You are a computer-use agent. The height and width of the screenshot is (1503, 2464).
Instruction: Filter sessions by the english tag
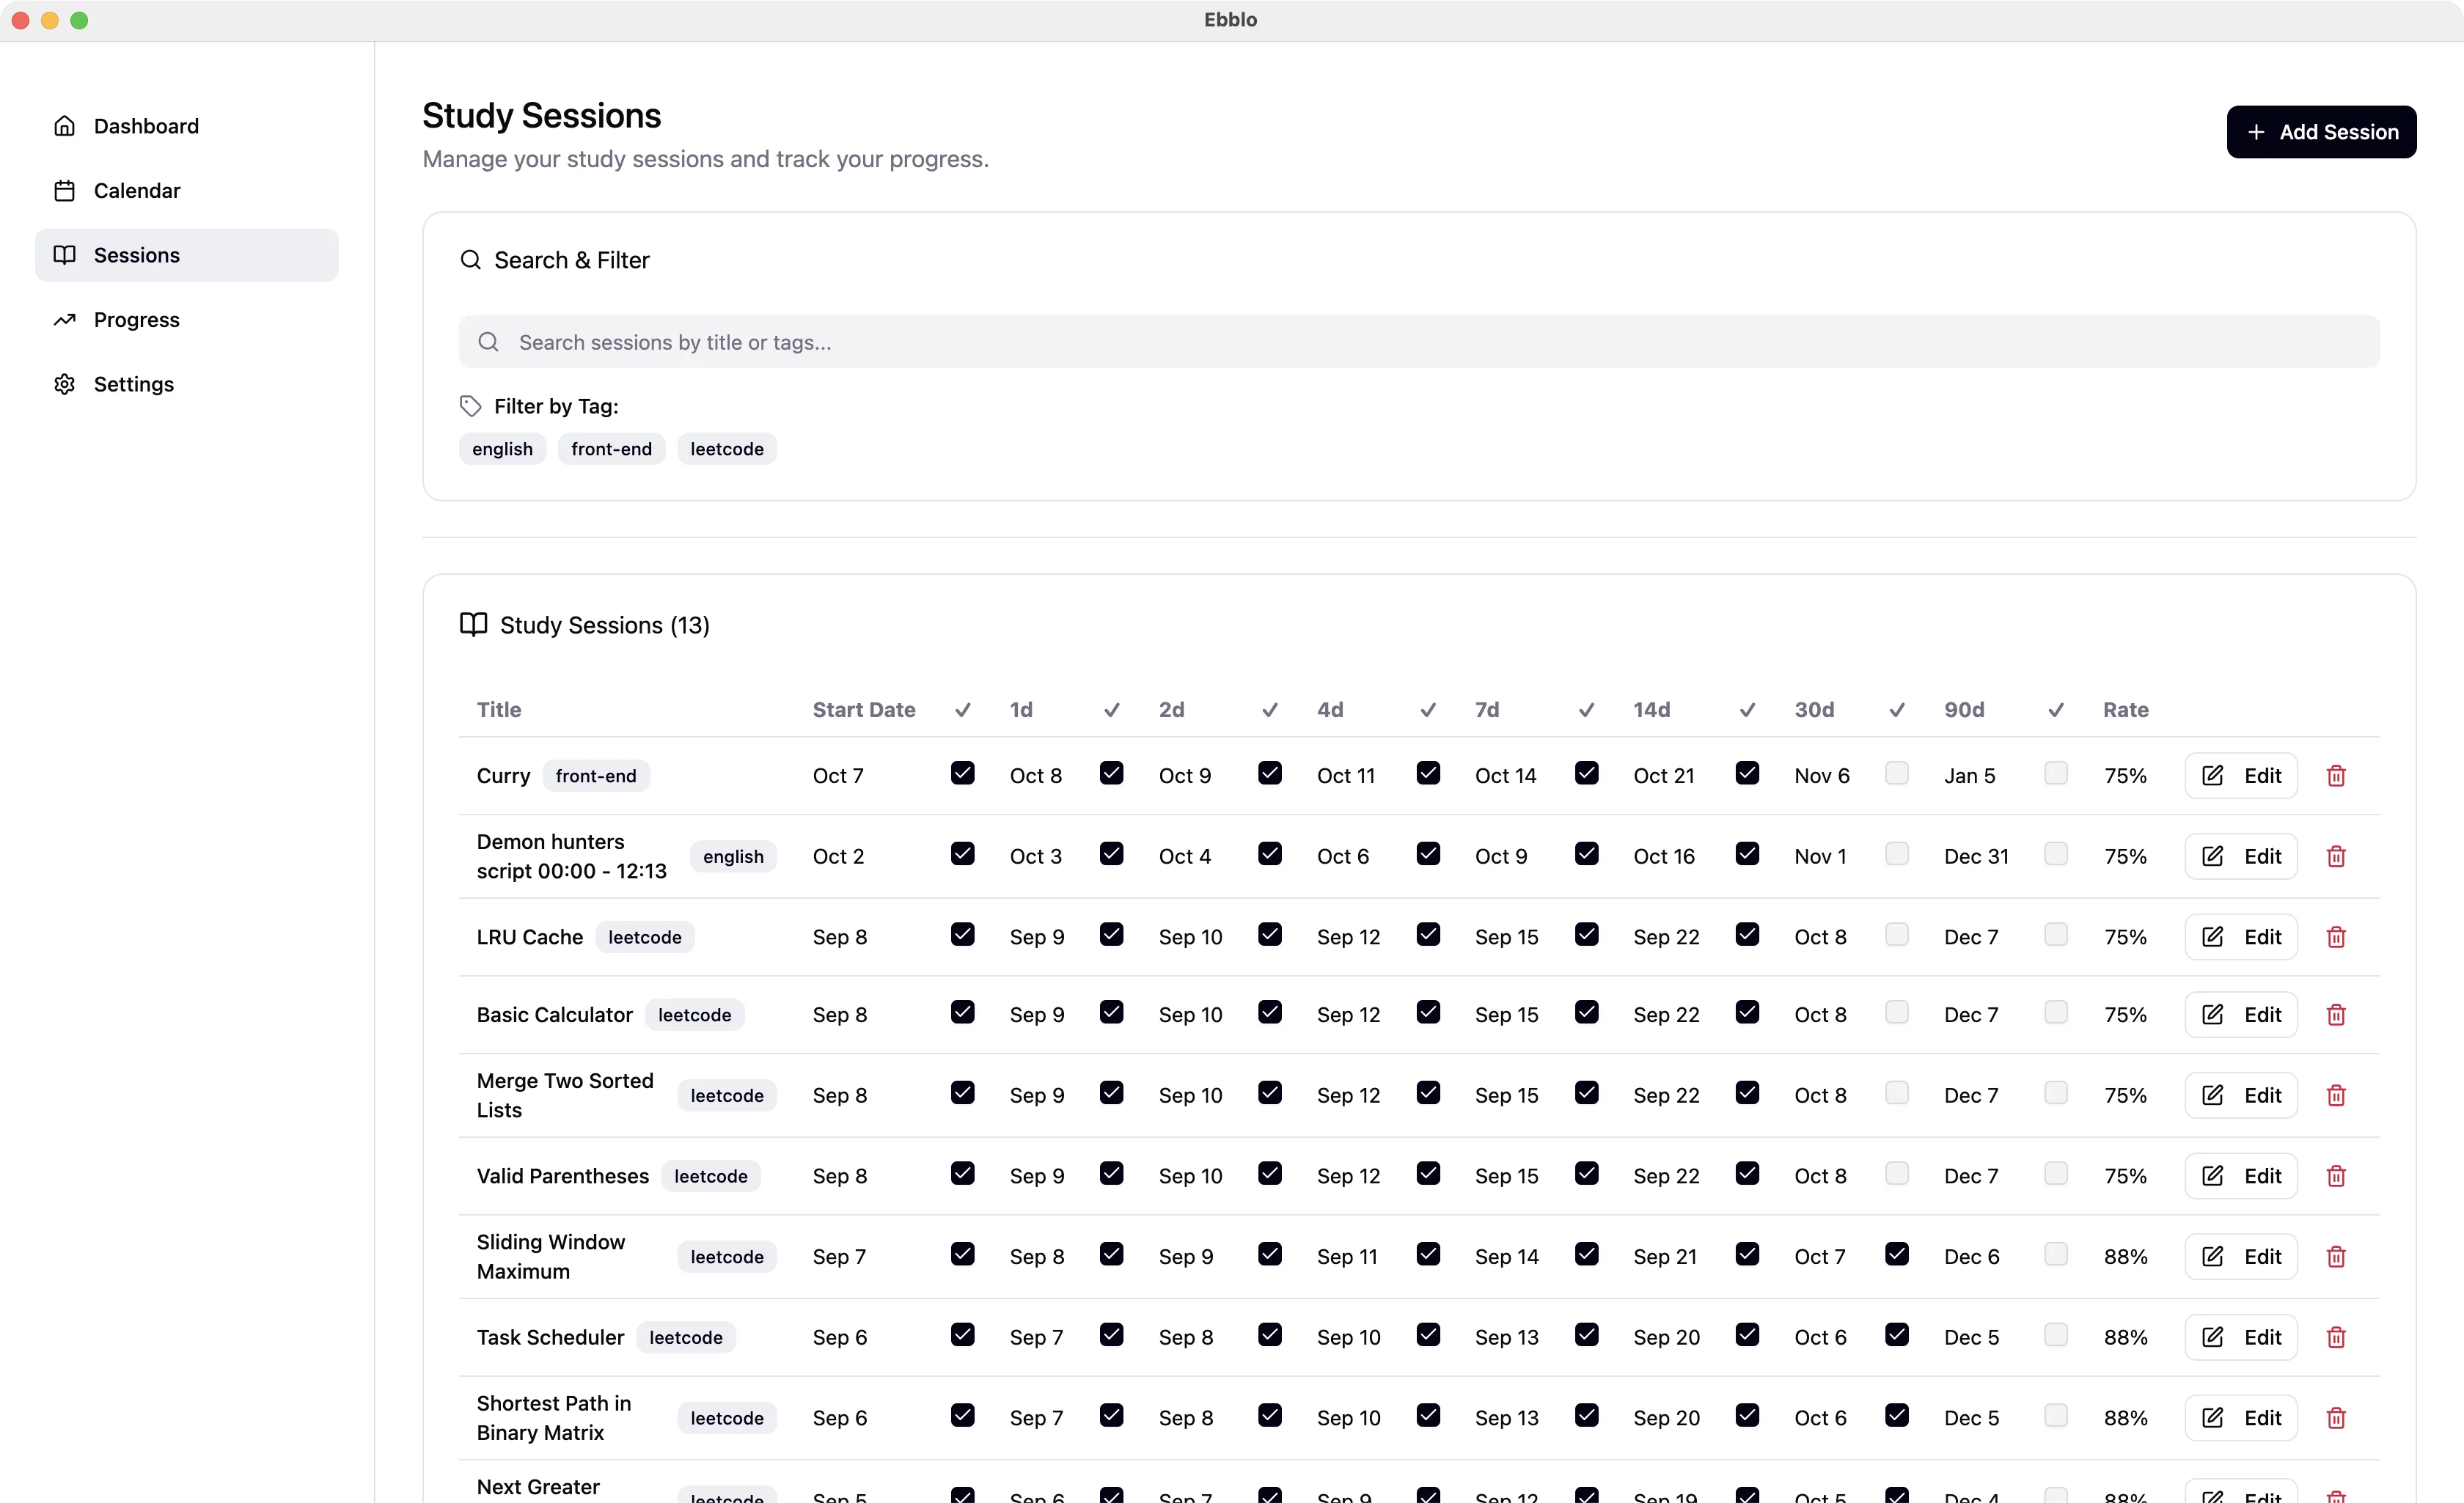(502, 449)
